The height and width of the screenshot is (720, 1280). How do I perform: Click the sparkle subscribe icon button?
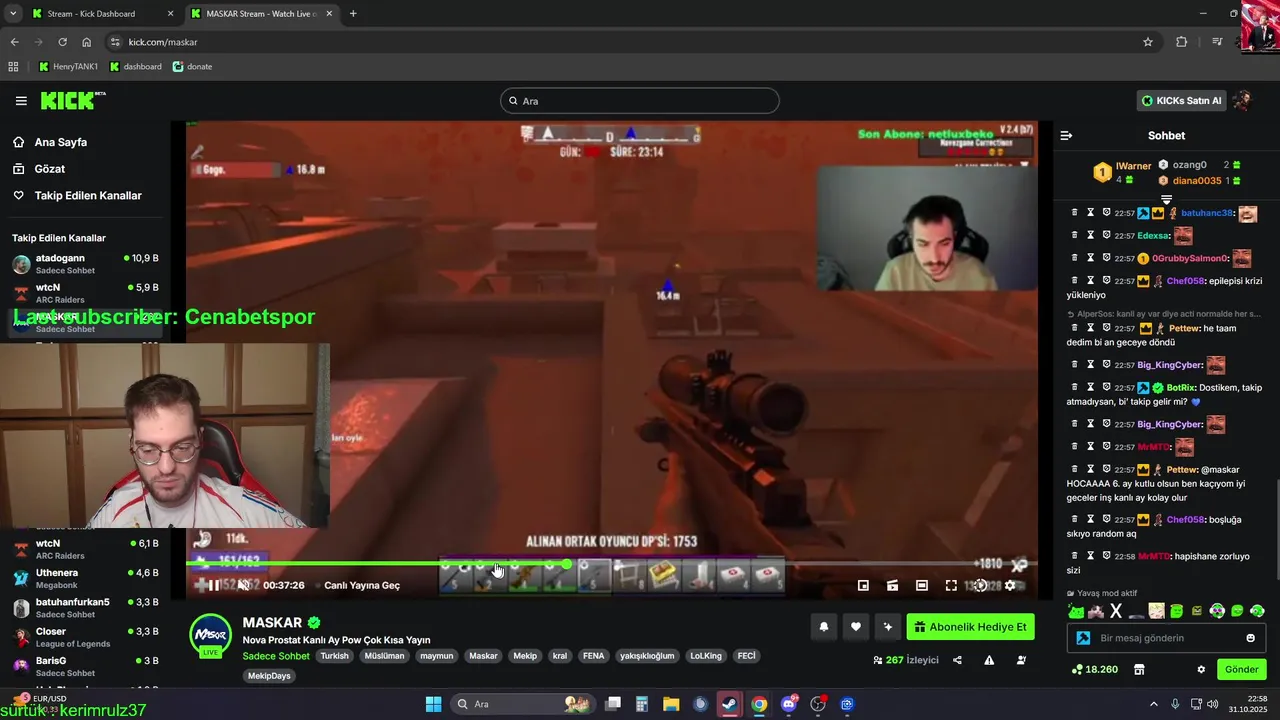coord(887,627)
